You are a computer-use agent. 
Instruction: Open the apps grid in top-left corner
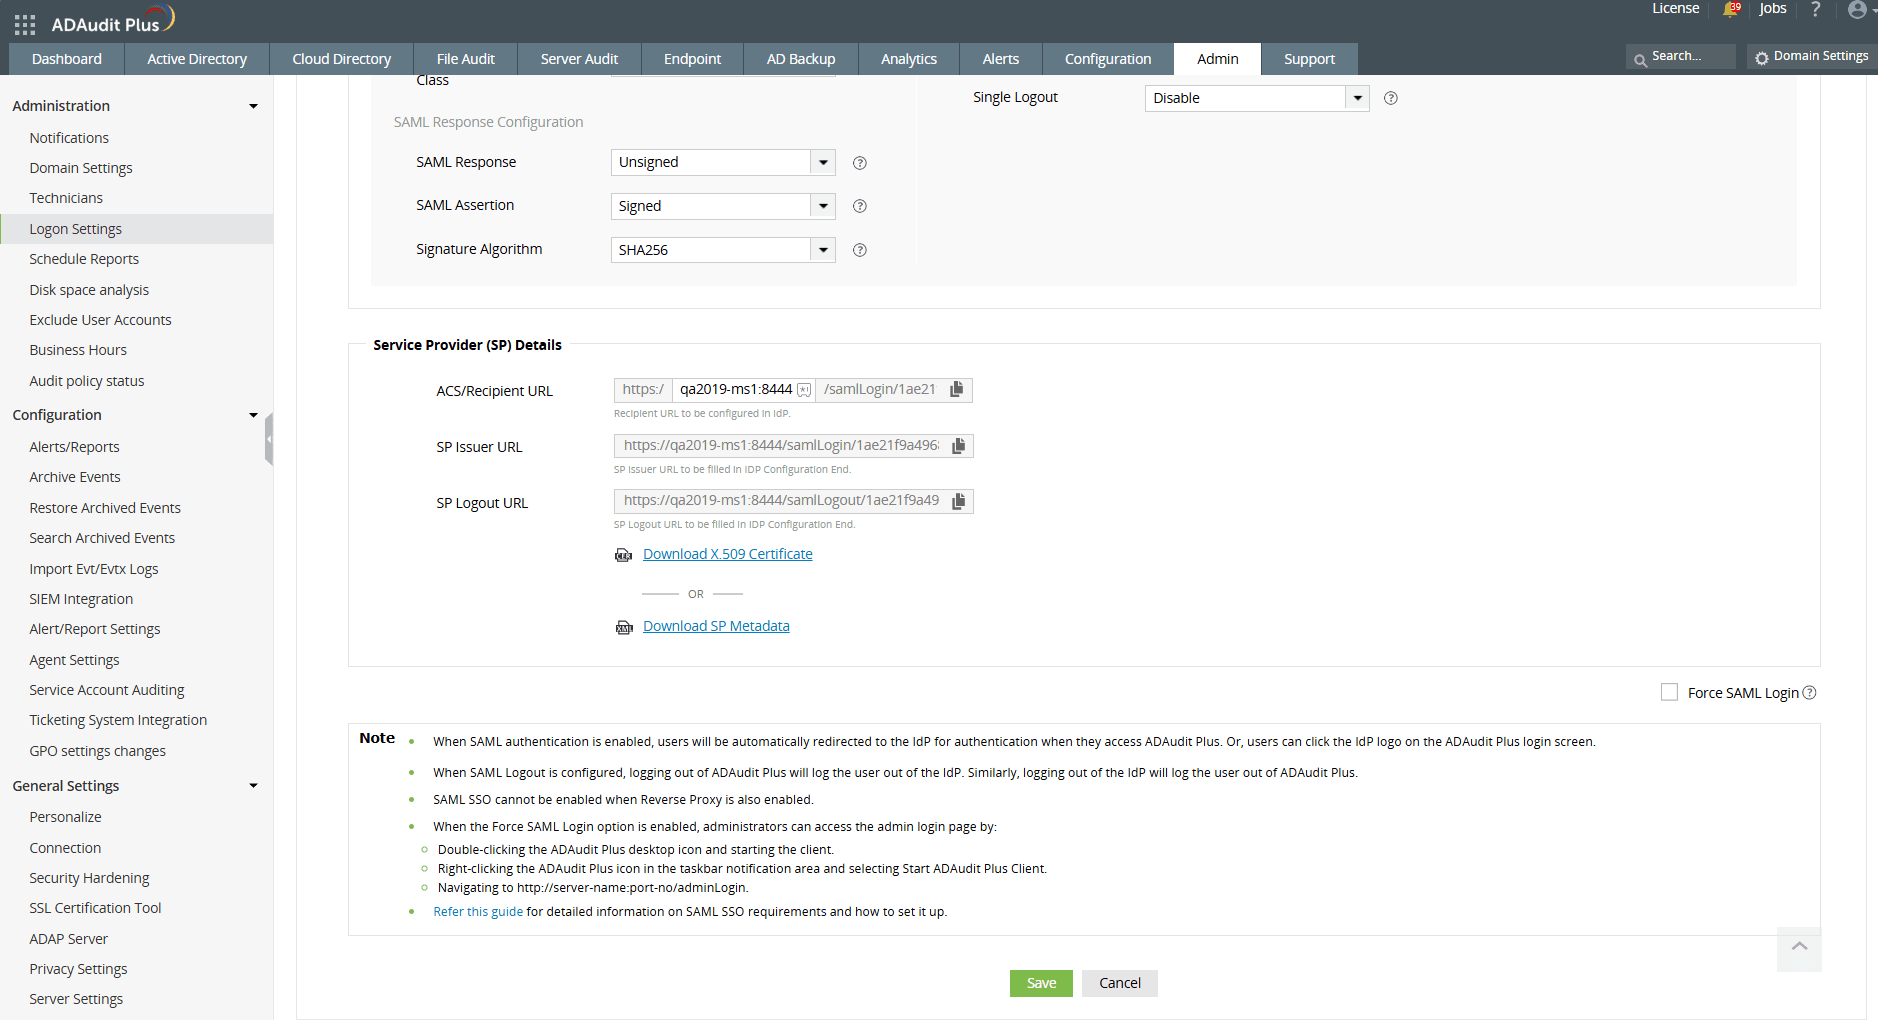[22, 24]
